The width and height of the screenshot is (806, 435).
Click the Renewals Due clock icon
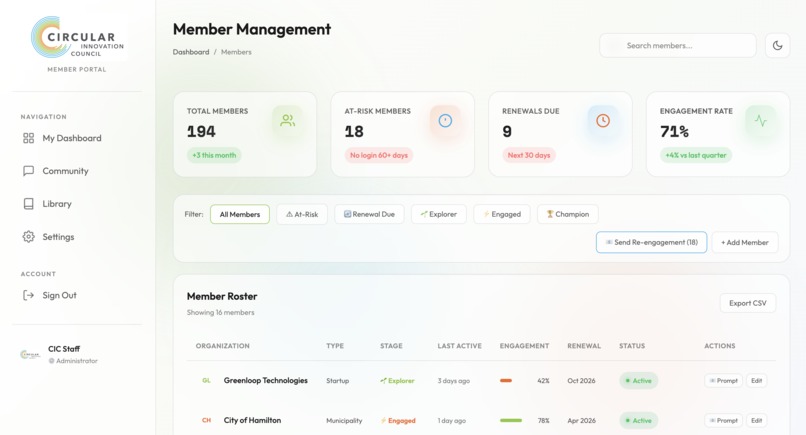(603, 121)
